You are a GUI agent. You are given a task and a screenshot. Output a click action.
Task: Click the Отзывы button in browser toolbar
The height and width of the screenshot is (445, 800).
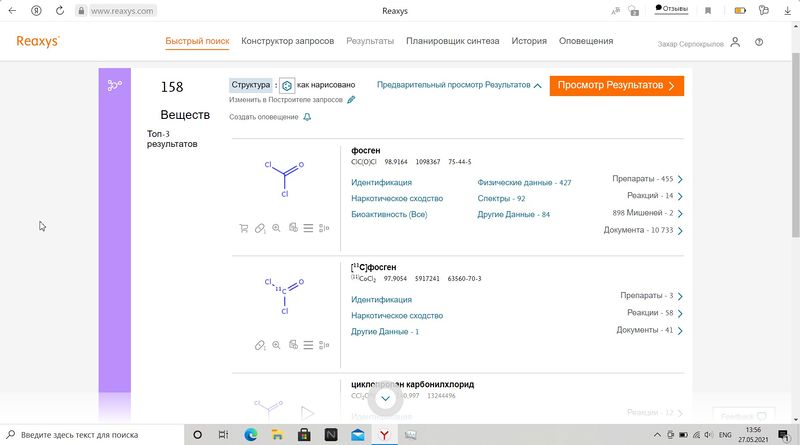[671, 9]
